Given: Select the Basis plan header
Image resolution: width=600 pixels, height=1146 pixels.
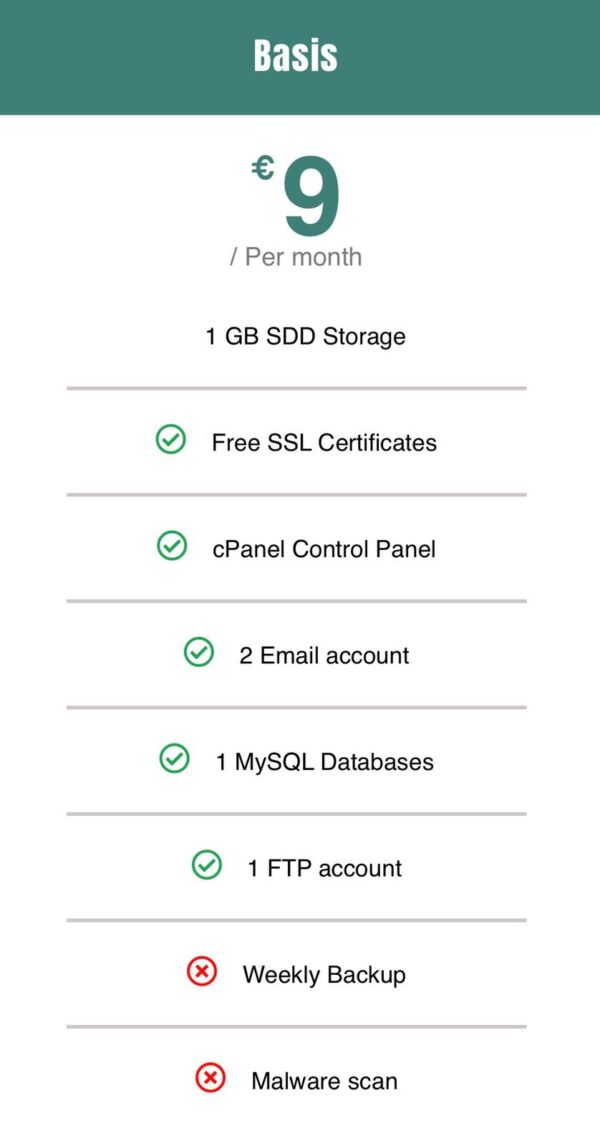Looking at the screenshot, I should [296, 56].
